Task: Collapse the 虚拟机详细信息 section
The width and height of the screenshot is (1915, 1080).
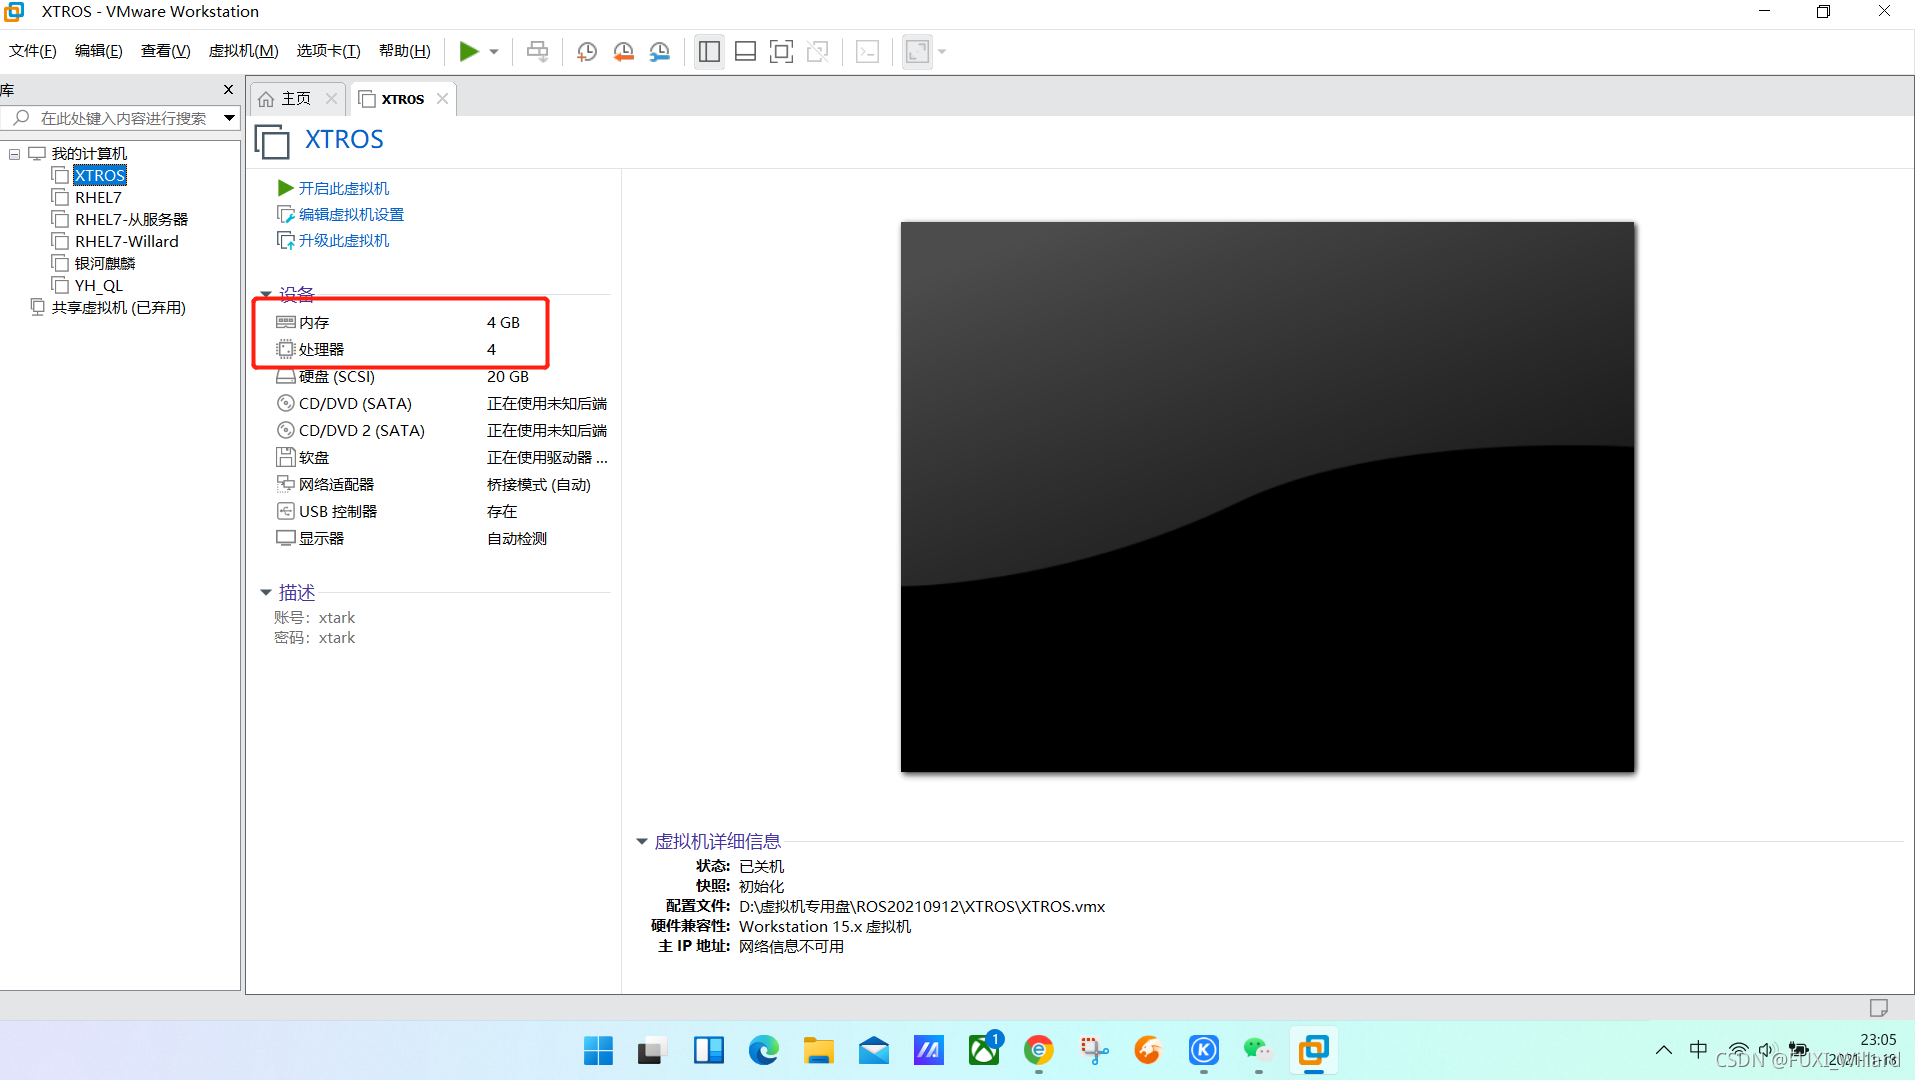Action: tap(642, 842)
